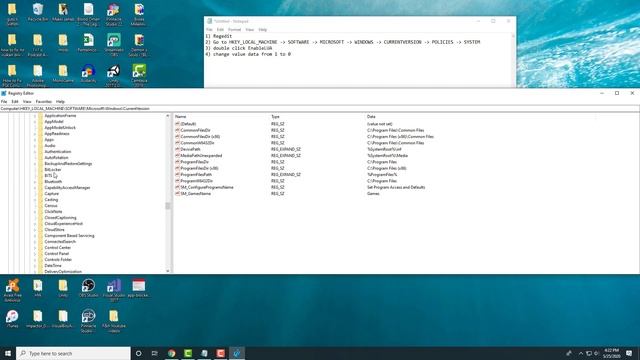The width and height of the screenshot is (640, 360).
Task: Expand the Bluetooth registry key
Action: point(35,182)
